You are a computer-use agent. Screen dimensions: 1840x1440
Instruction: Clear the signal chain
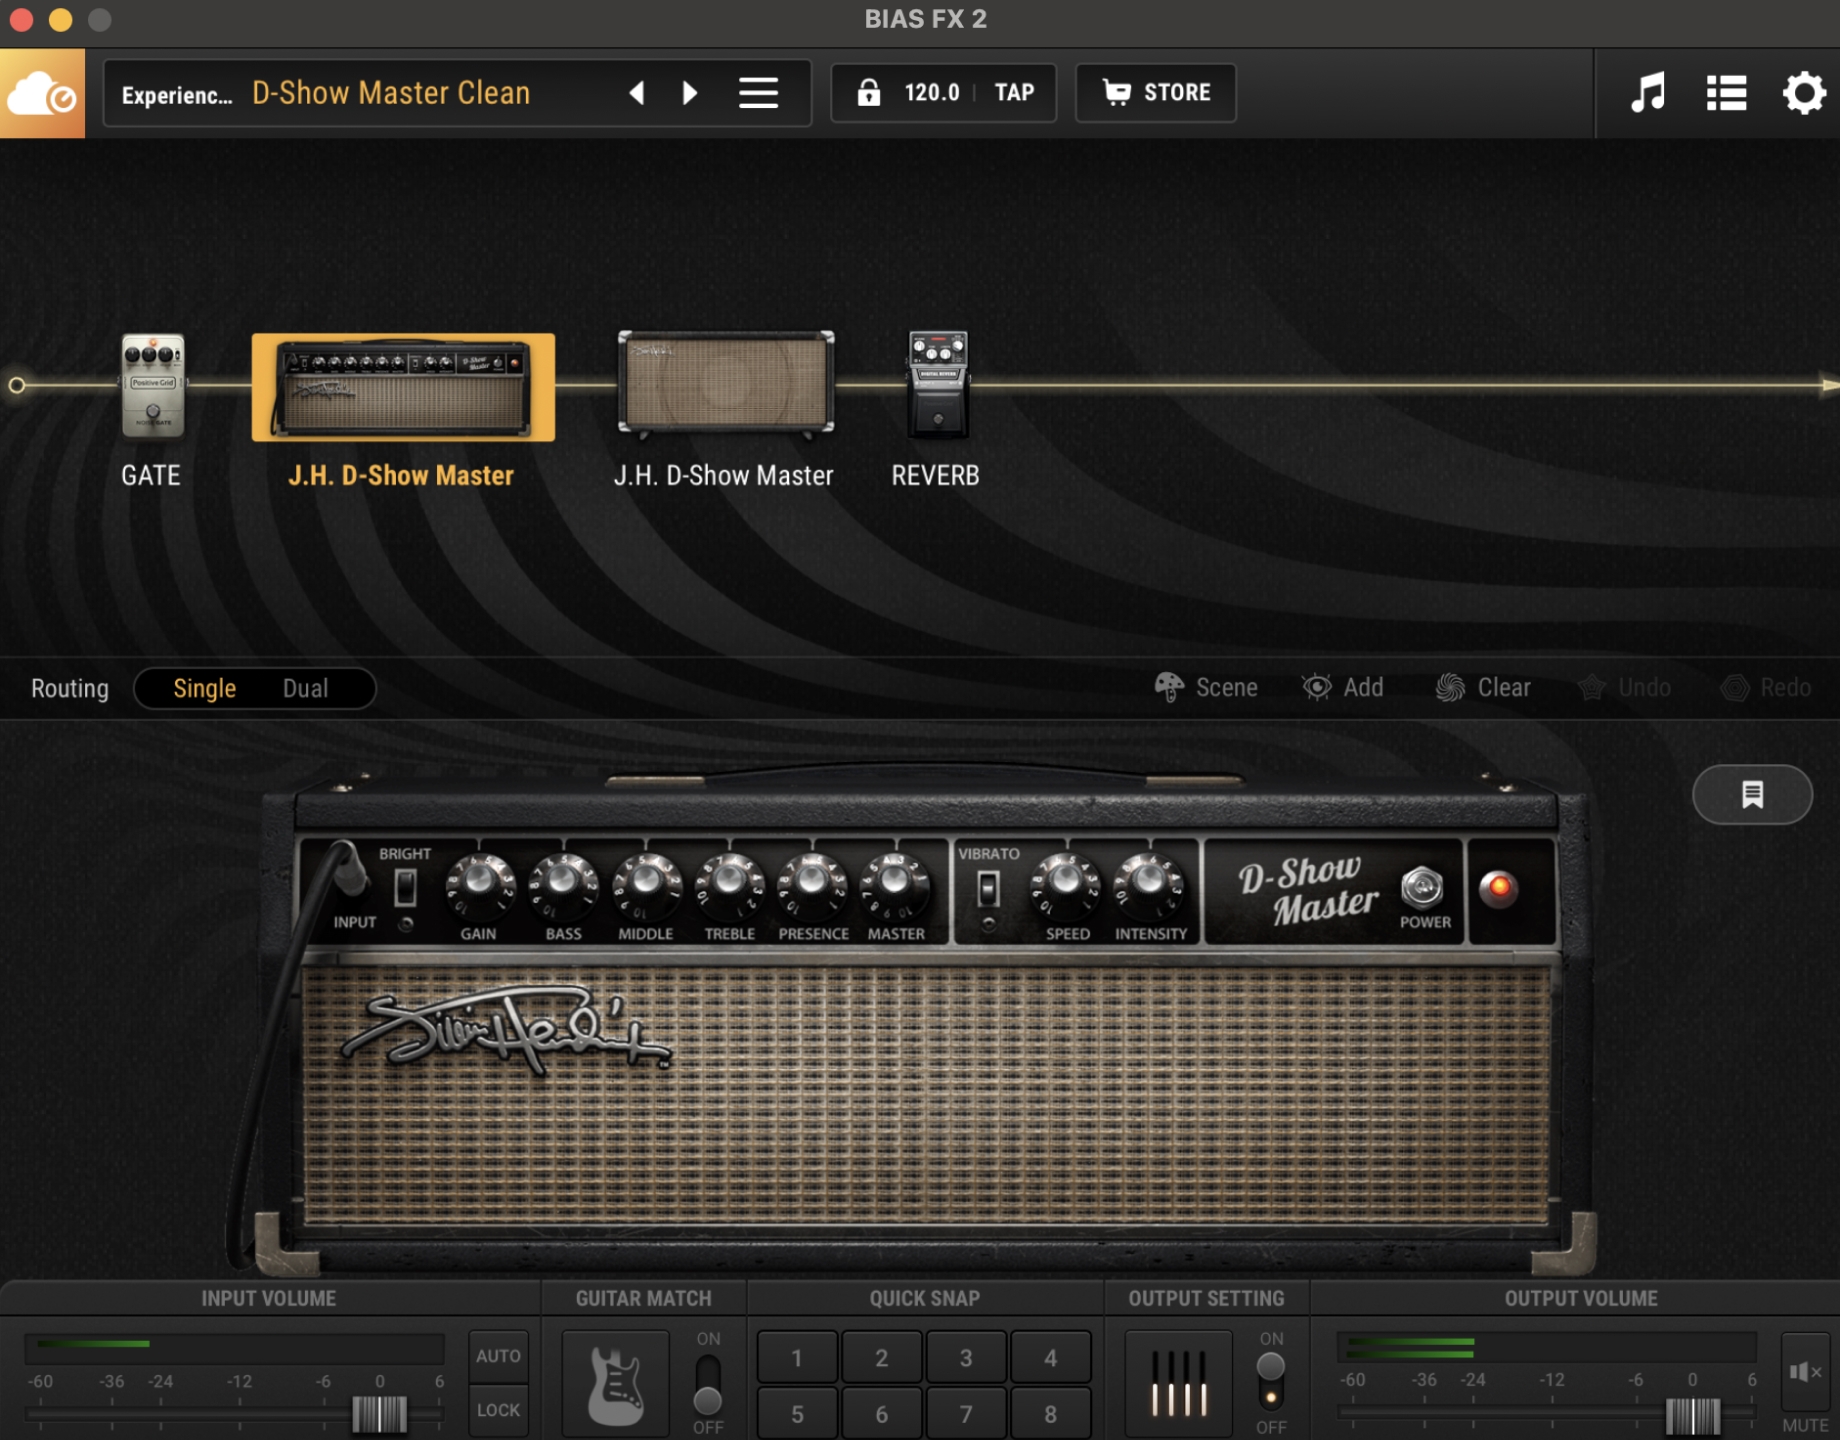(x=1483, y=687)
